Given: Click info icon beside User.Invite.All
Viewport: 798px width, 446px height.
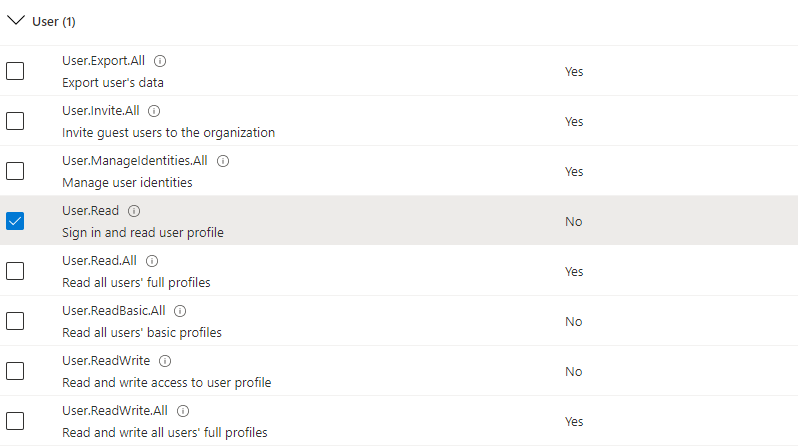Looking at the screenshot, I should click(x=154, y=111).
